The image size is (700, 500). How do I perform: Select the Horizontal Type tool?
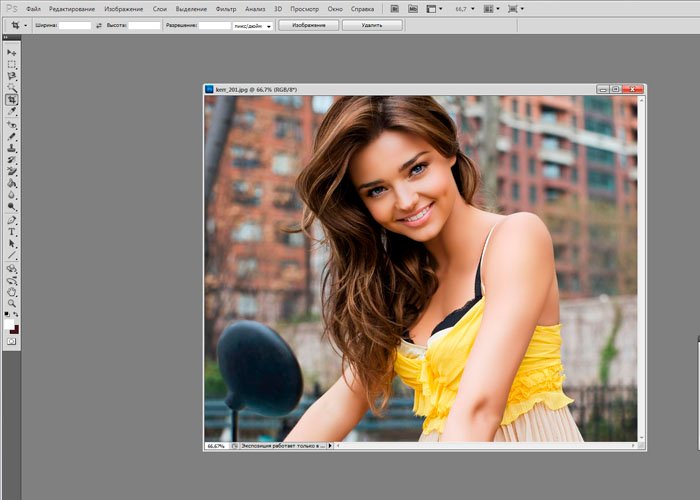tap(12, 231)
